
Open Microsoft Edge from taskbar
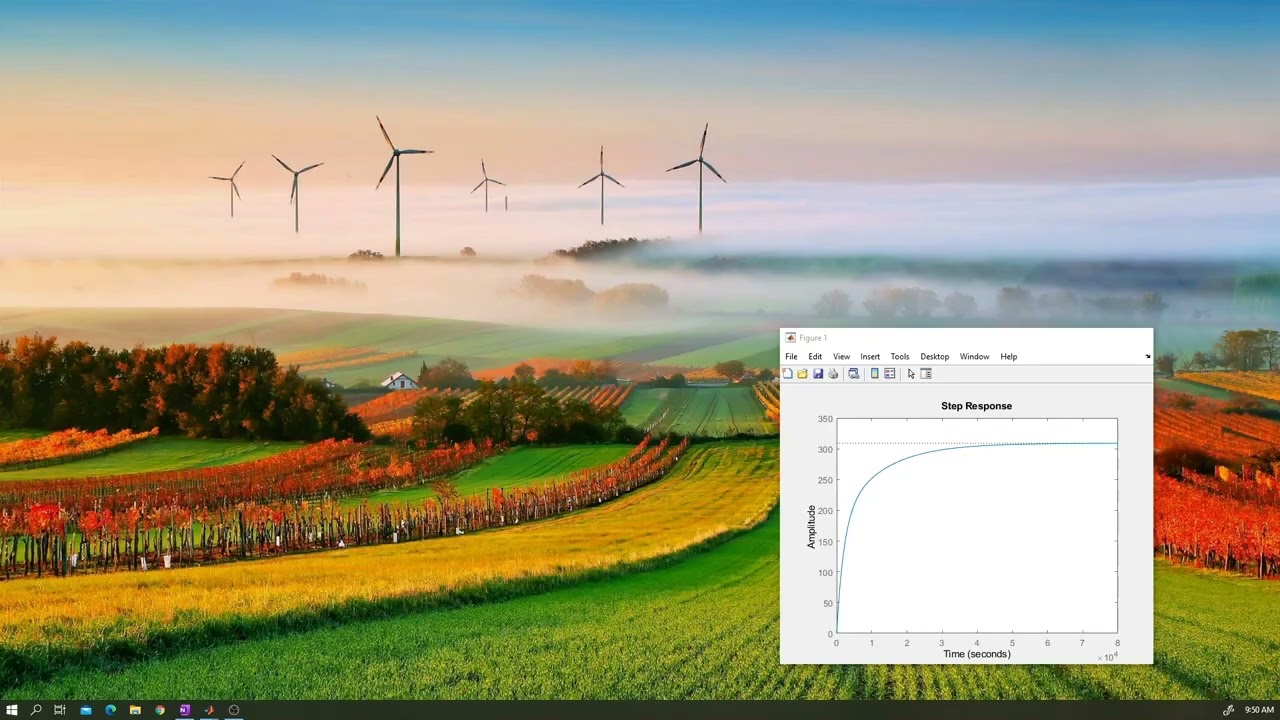(110, 710)
